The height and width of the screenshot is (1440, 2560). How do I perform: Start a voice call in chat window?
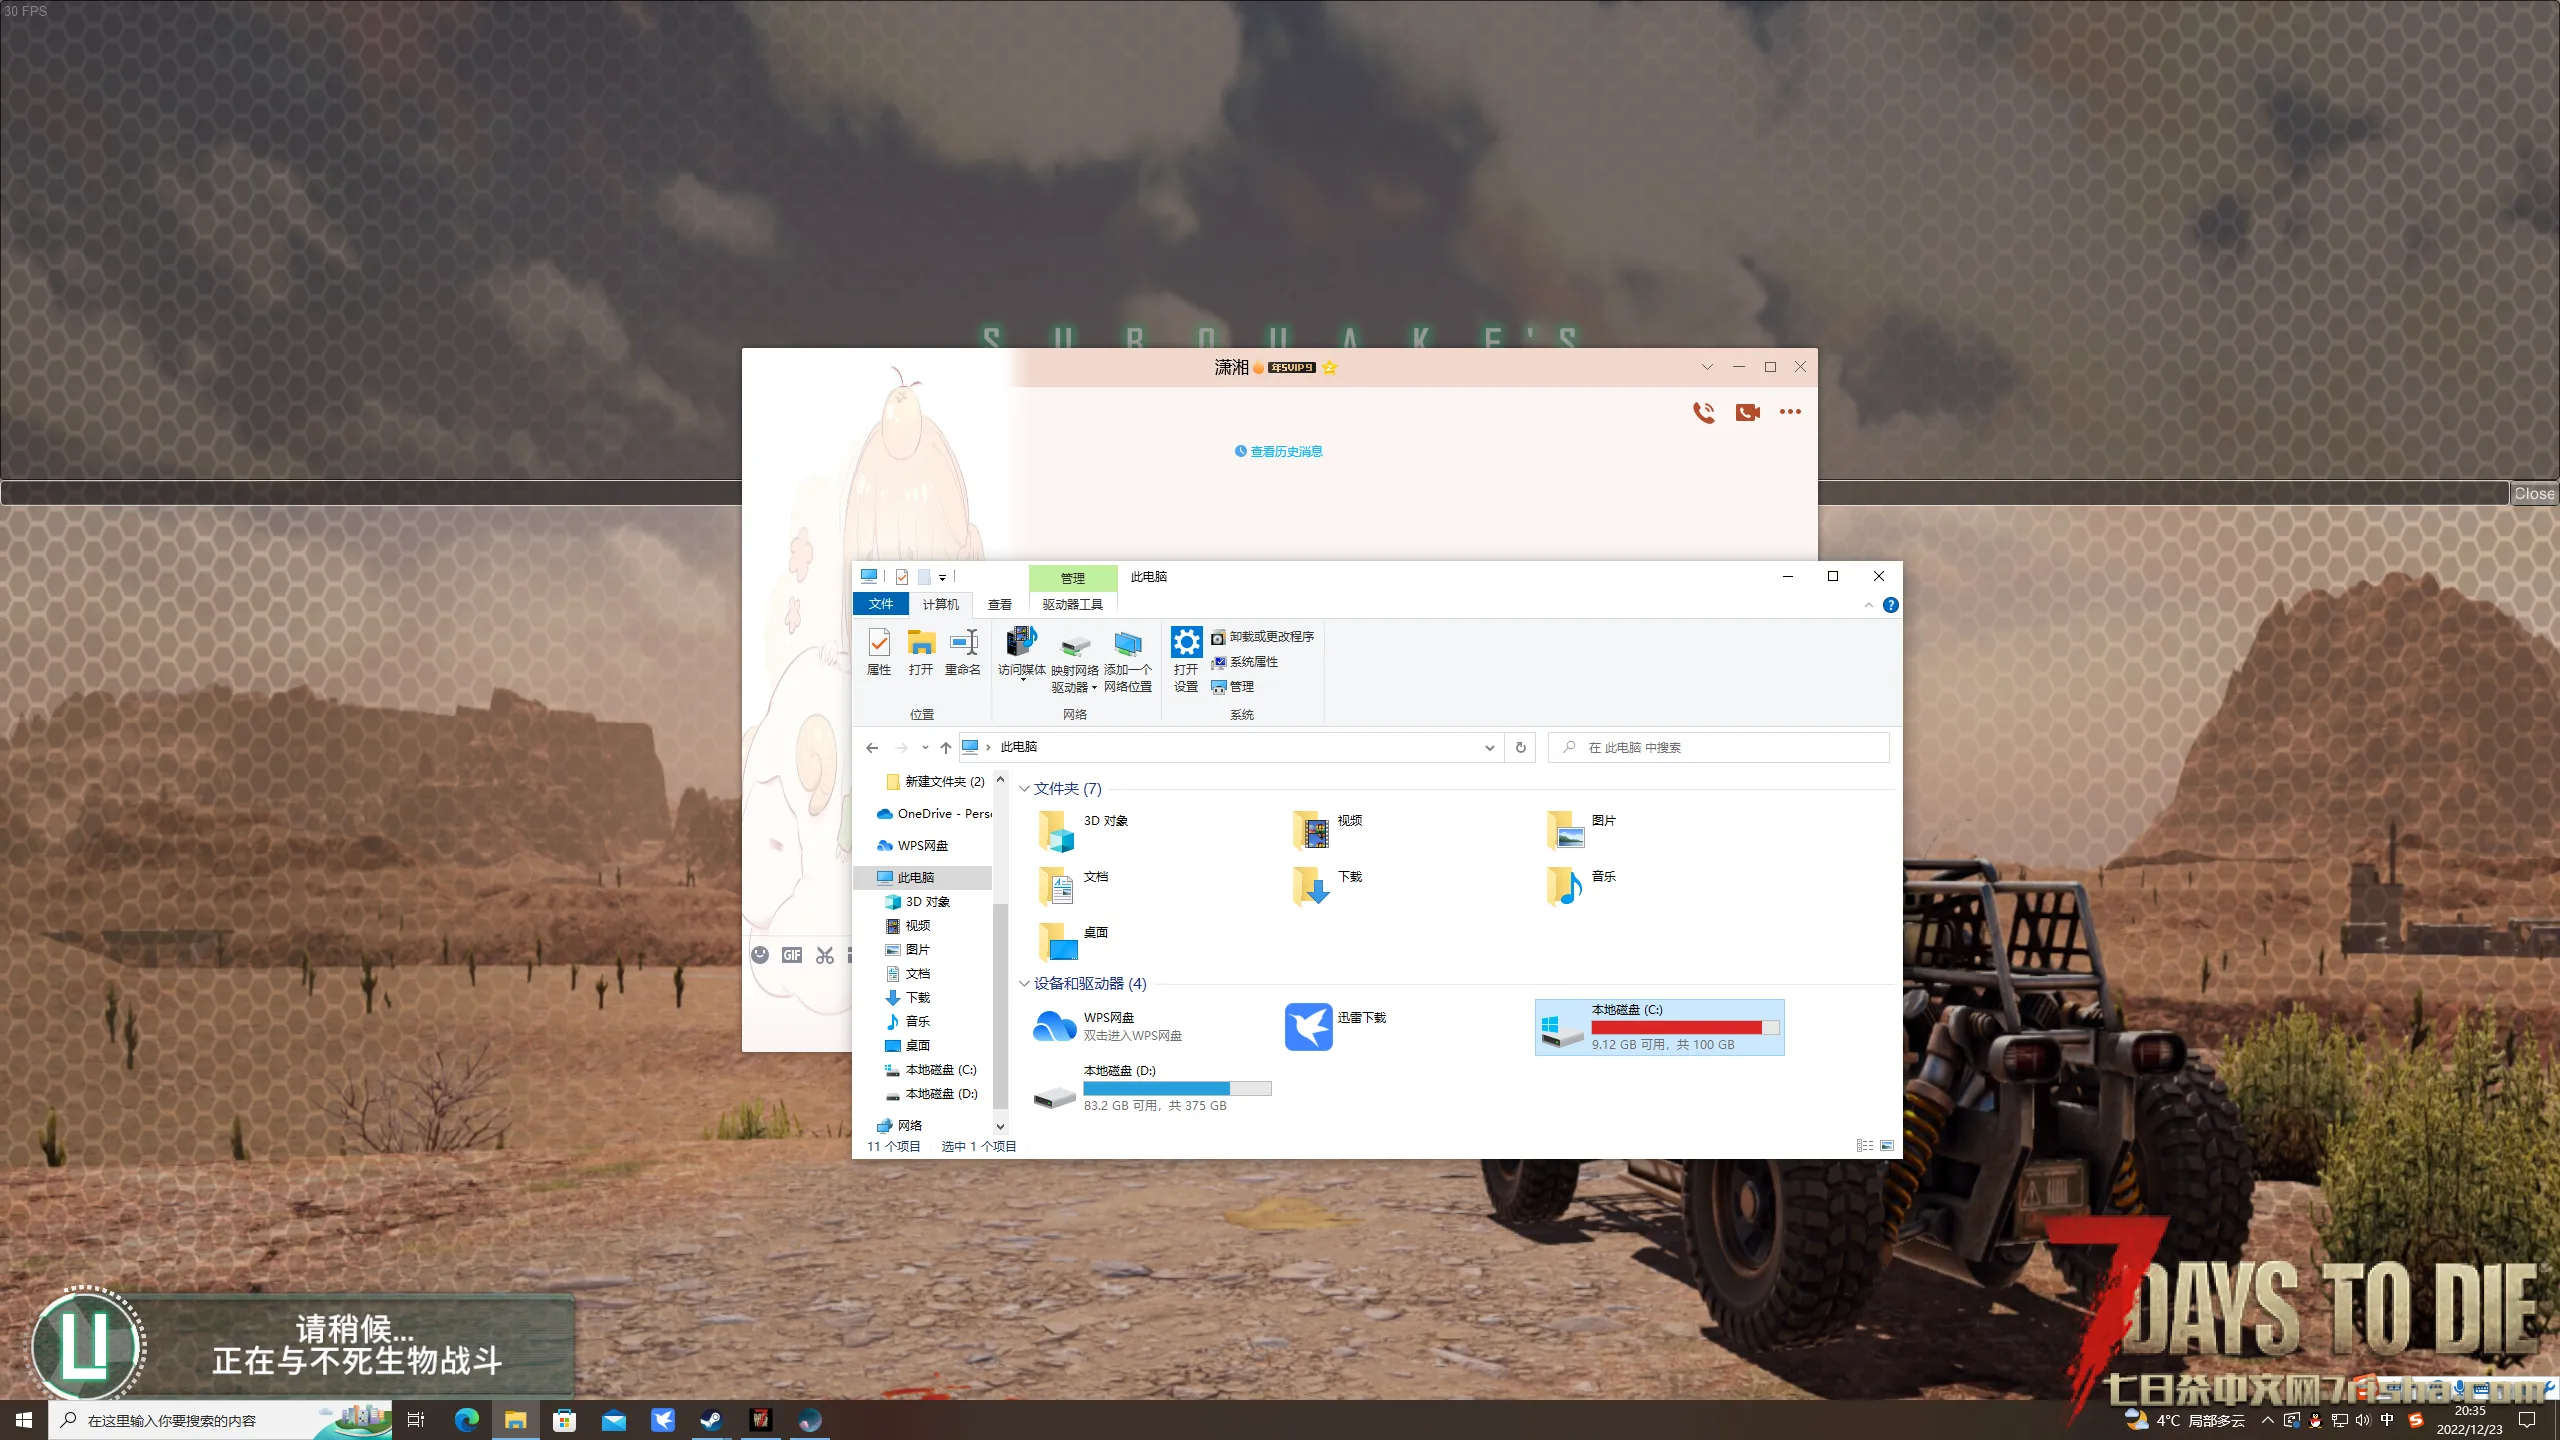[x=1704, y=412]
